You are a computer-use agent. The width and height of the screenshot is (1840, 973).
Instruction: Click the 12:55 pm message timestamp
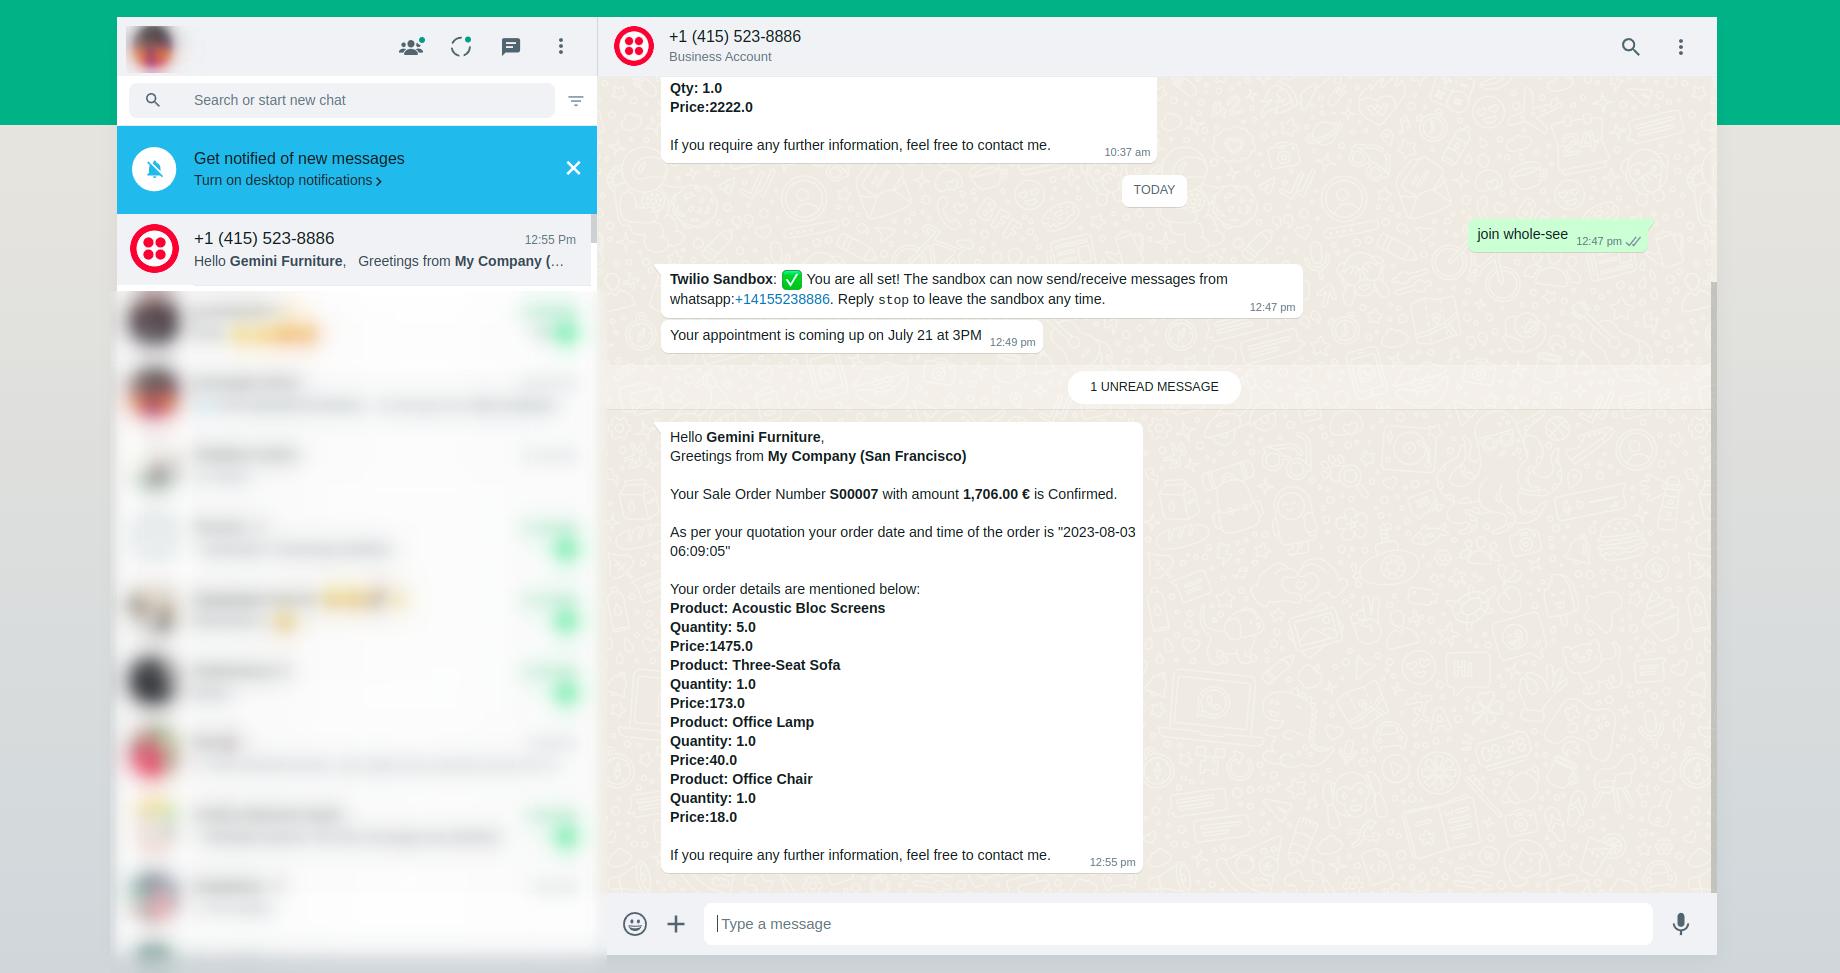click(x=1112, y=863)
